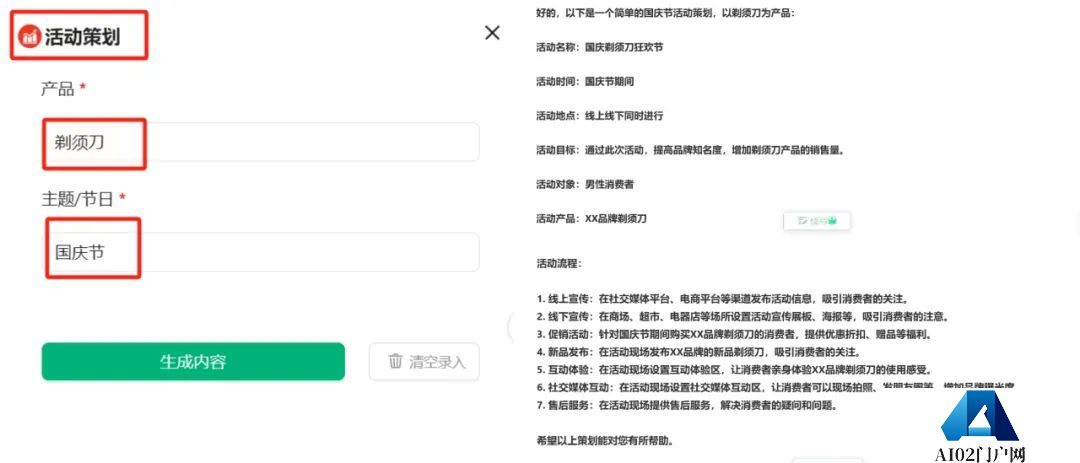The image size is (1080, 463).
Task: Click the 活动流程 heading in the output
Action: pyautogui.click(x=559, y=264)
